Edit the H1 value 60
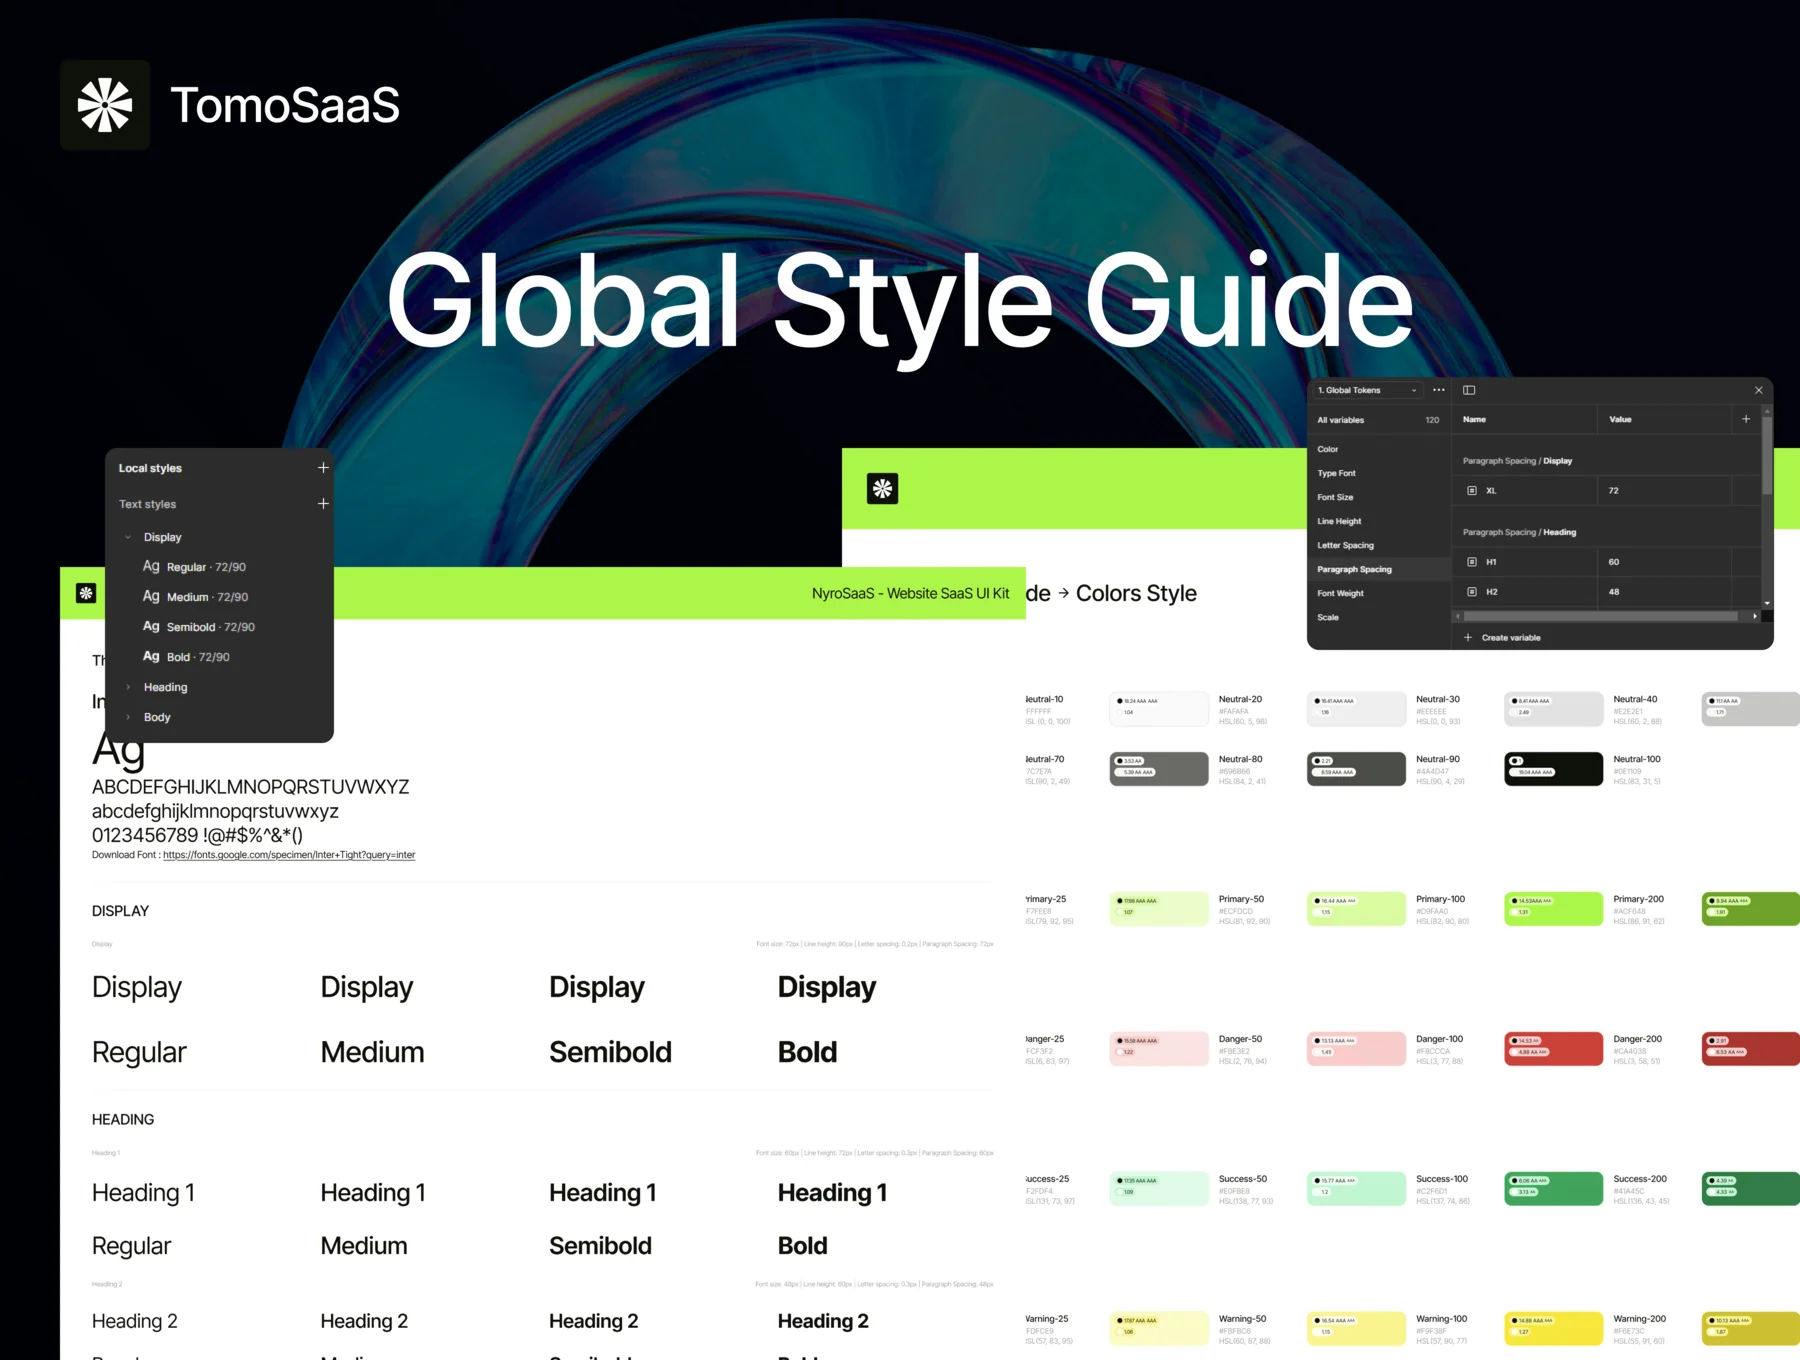1800x1360 pixels. coord(1663,562)
